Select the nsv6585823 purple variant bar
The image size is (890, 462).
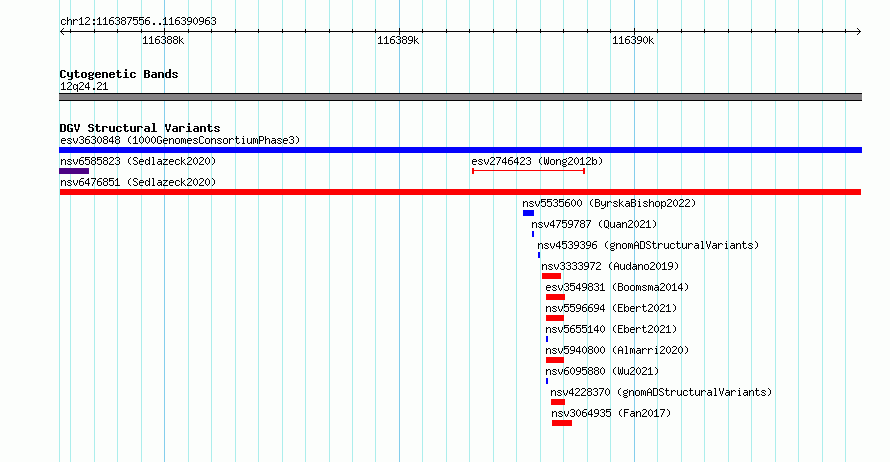[x=74, y=171]
